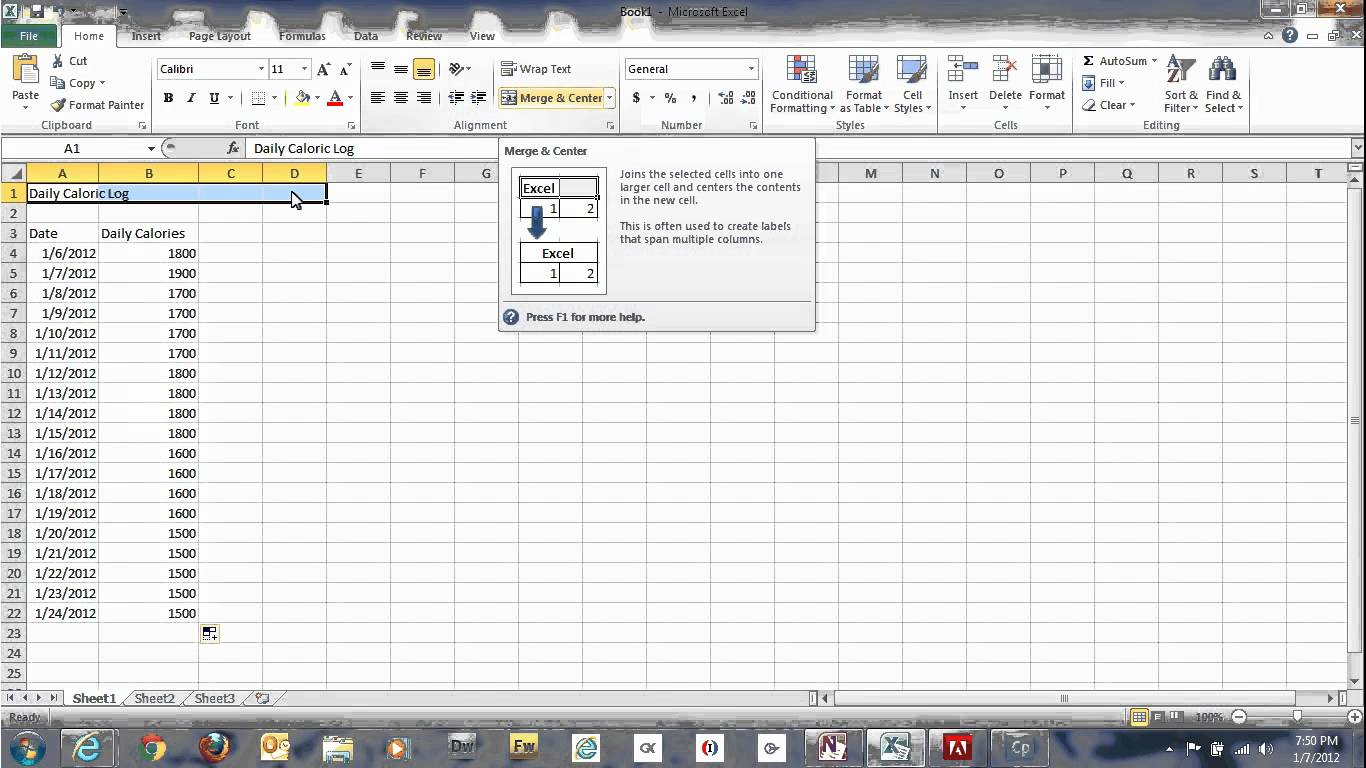Click the Delete cells button
Screen dimensions: 1366x768
click(1005, 83)
